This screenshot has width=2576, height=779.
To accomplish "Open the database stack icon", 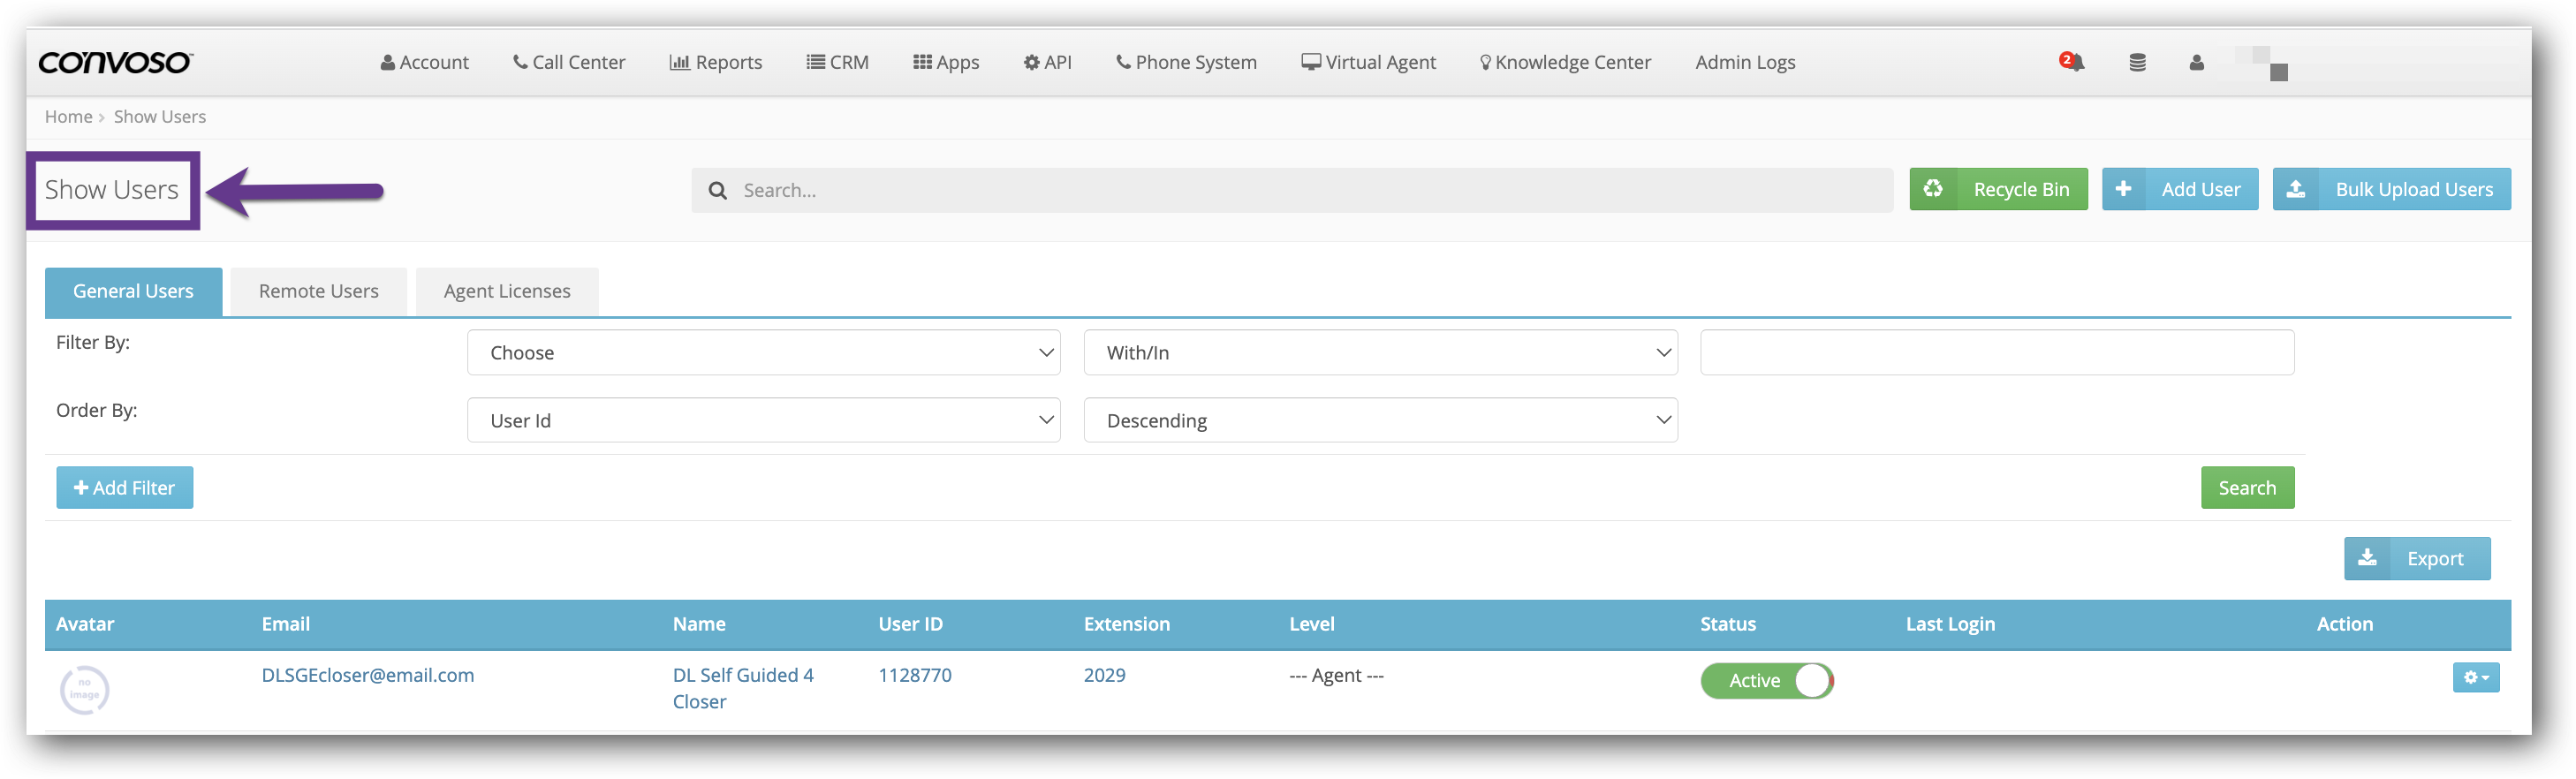I will tap(2137, 62).
